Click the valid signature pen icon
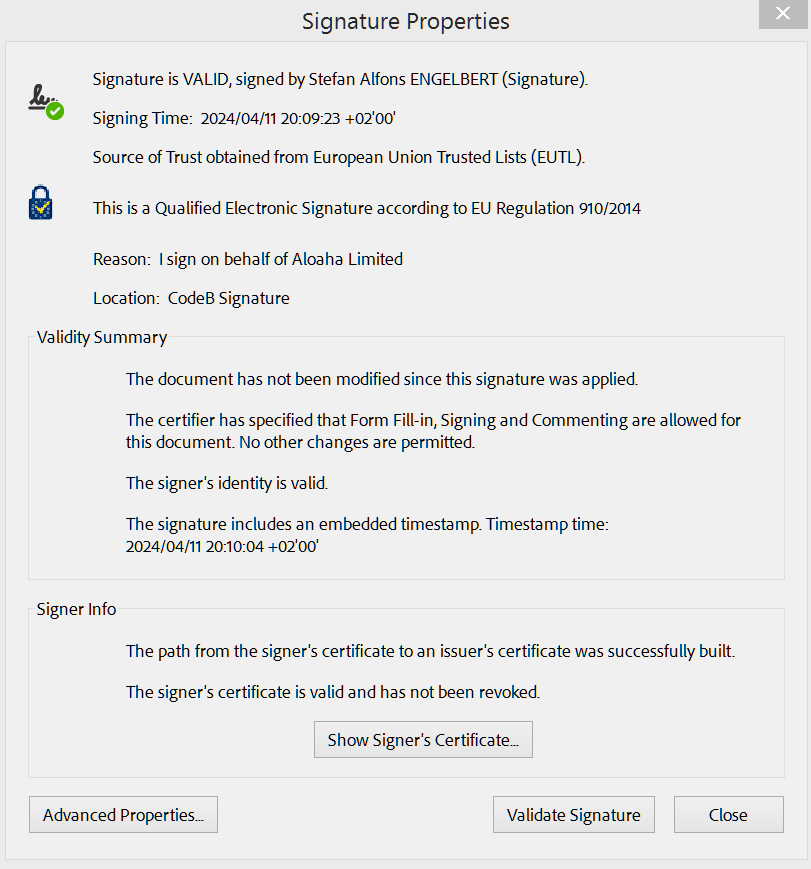This screenshot has height=869, width=811. [46, 102]
